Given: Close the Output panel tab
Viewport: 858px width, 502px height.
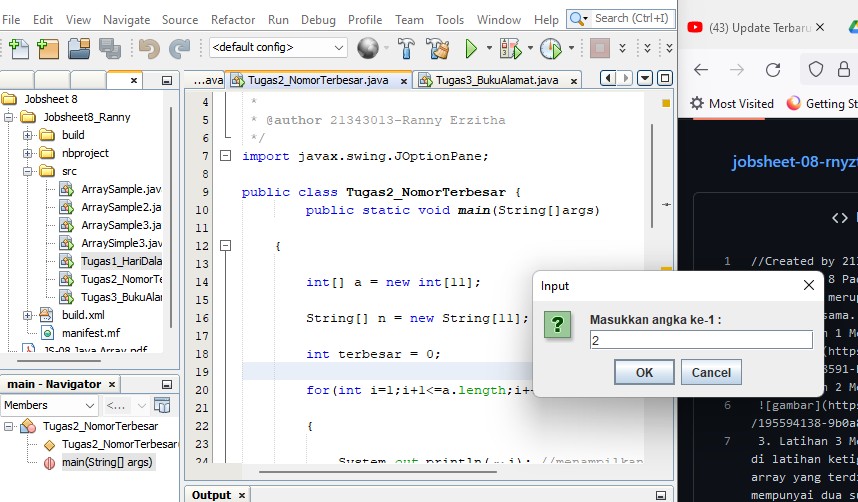Looking at the screenshot, I should (x=242, y=495).
